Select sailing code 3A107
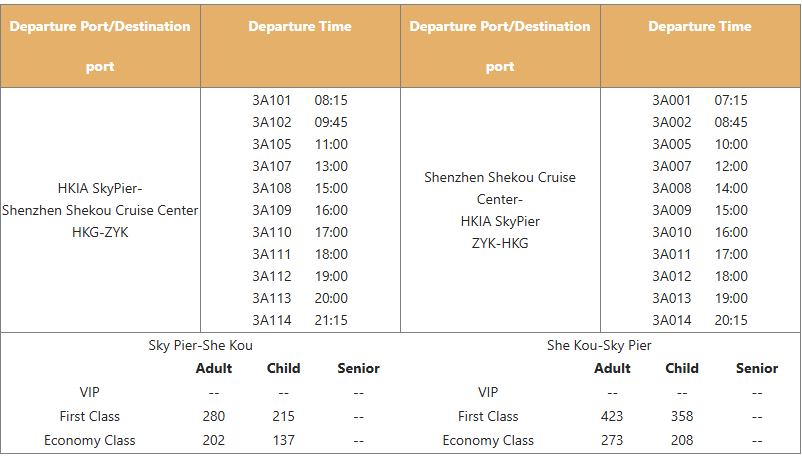802x456 pixels. coord(271,166)
